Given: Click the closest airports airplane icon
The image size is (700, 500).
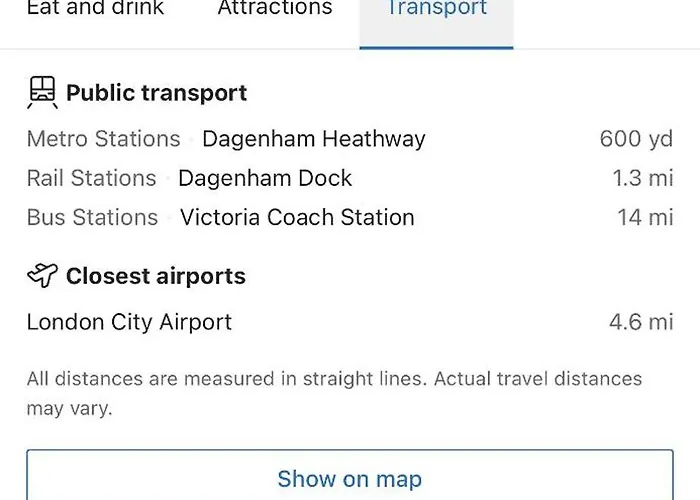Looking at the screenshot, I should point(42,275).
